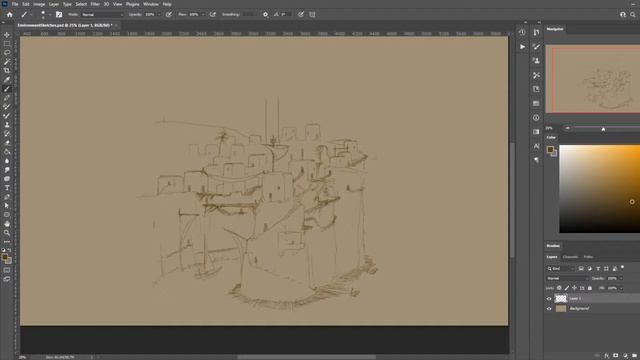The image size is (640, 360).
Task: Add a layer style with fx icon
Action: [x=607, y=356]
